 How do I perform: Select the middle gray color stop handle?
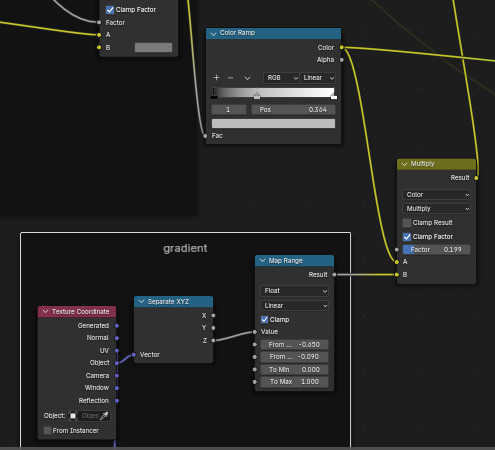click(257, 96)
